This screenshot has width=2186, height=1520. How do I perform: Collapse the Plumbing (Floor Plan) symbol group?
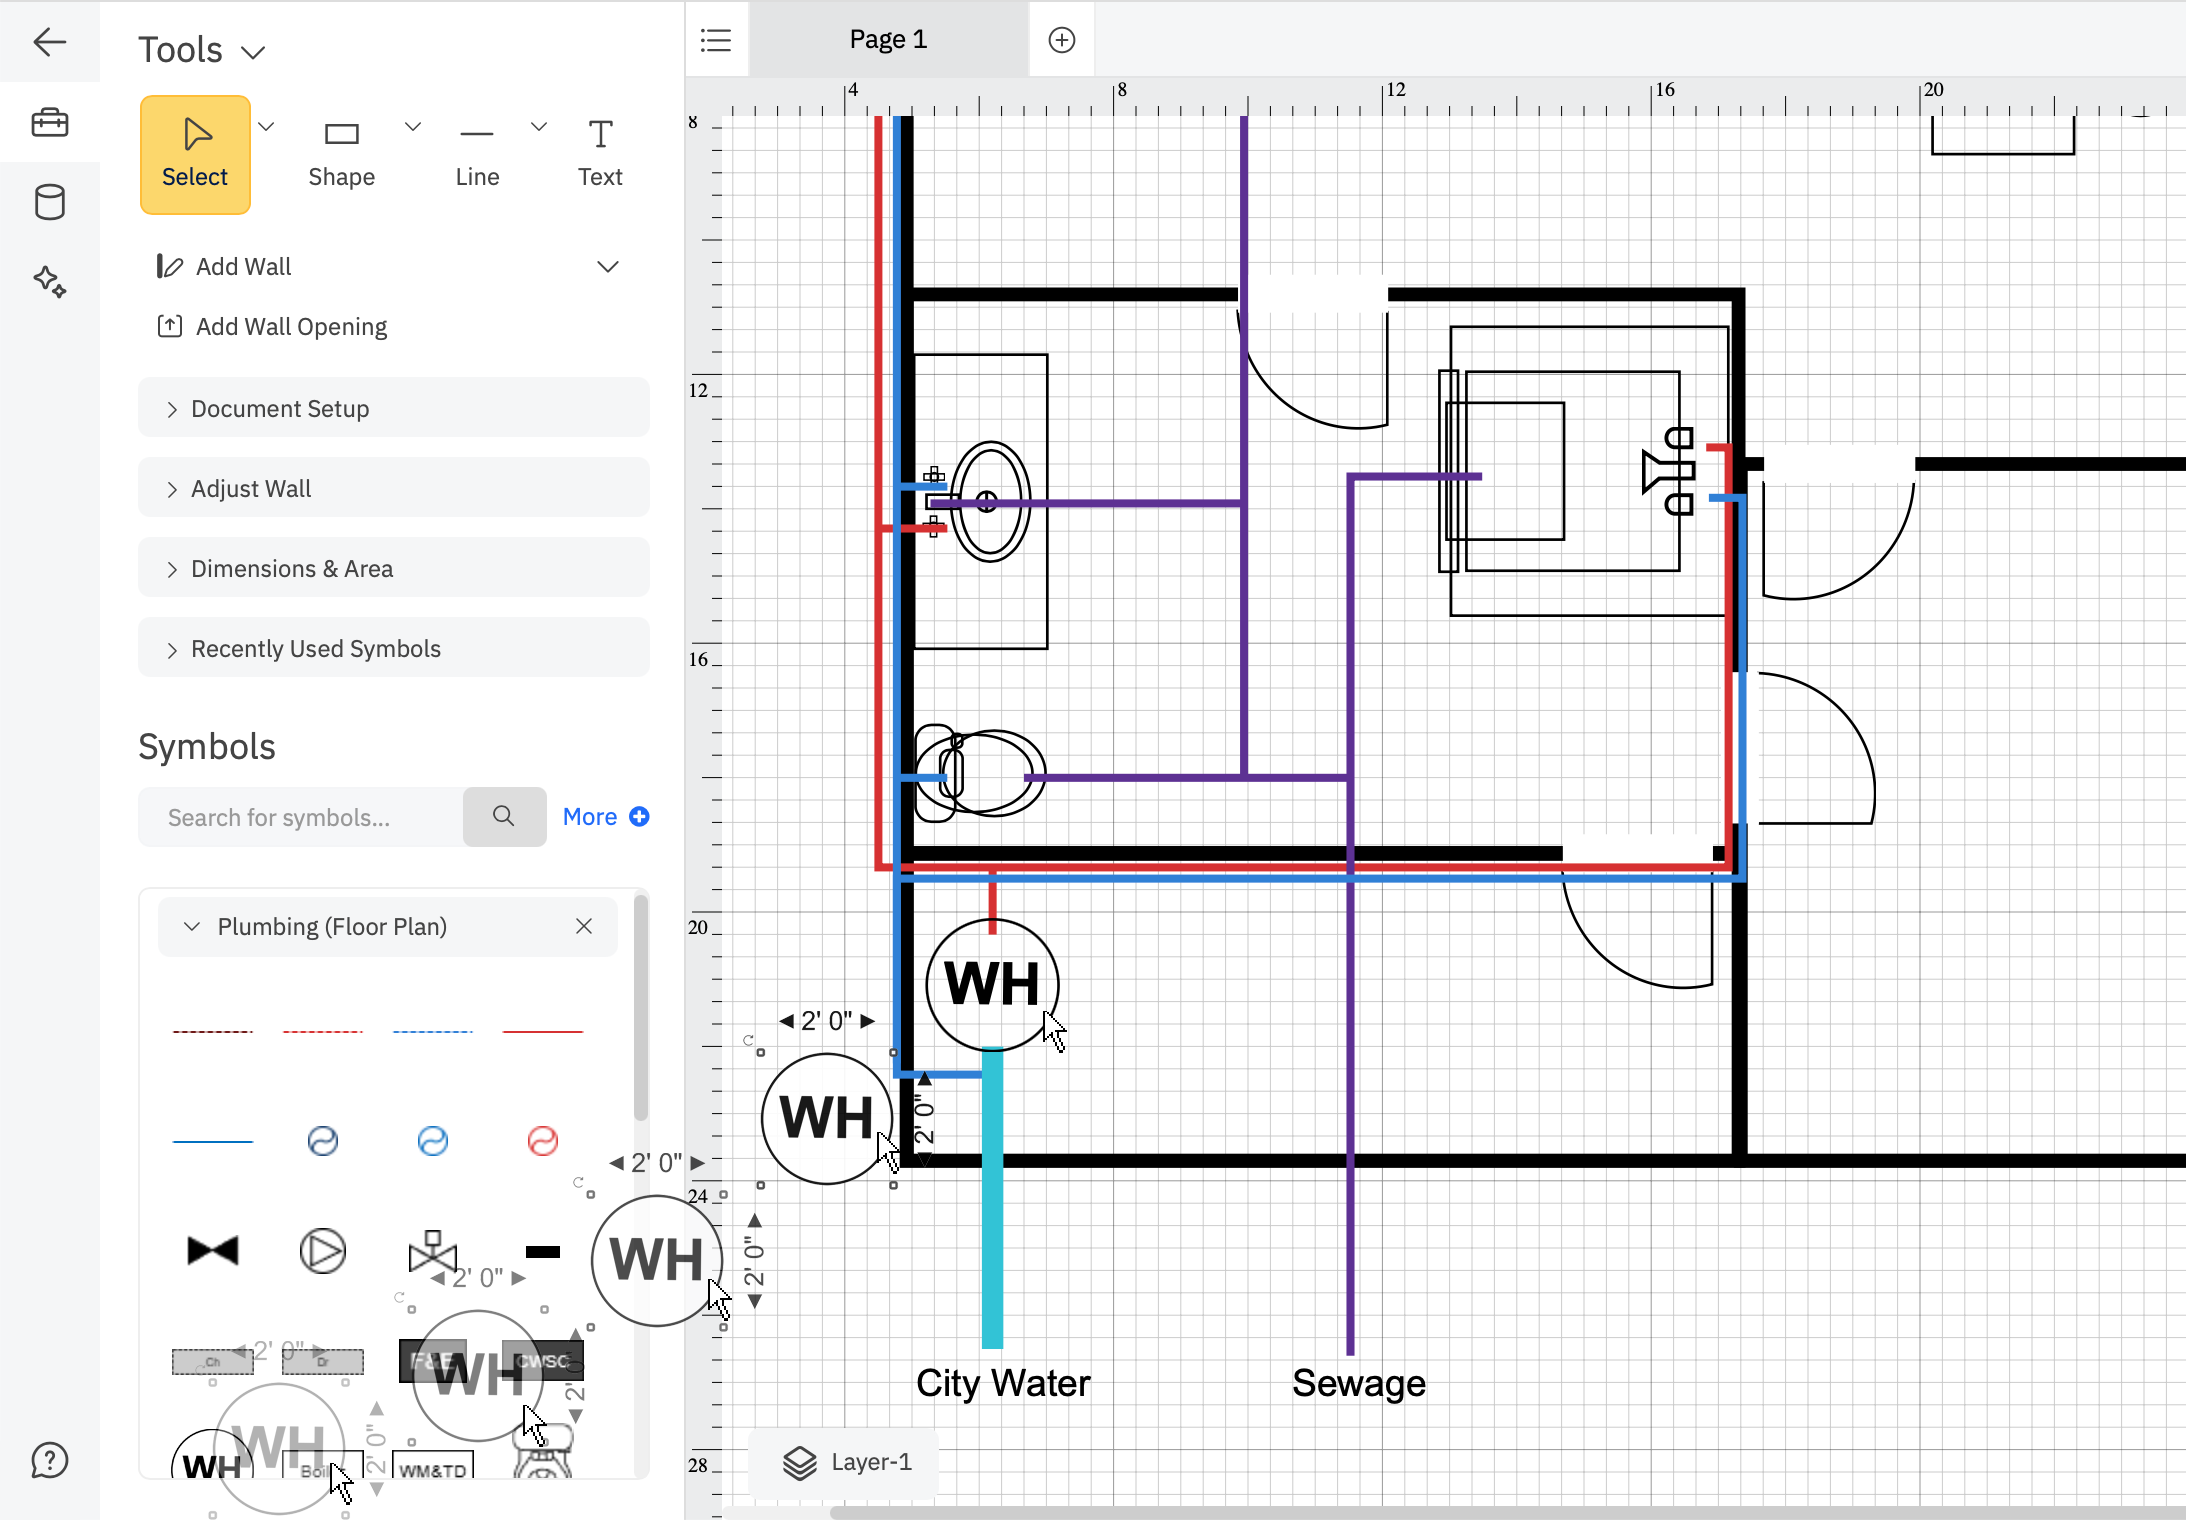[x=192, y=926]
